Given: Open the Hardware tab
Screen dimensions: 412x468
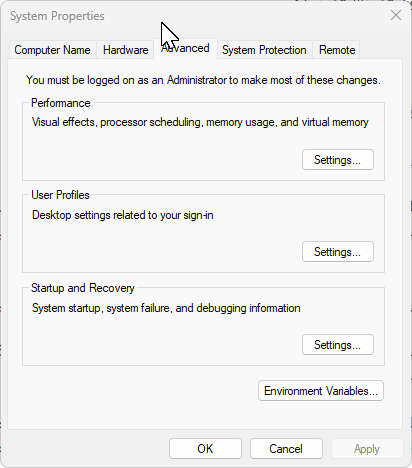Looking at the screenshot, I should click(x=125, y=50).
